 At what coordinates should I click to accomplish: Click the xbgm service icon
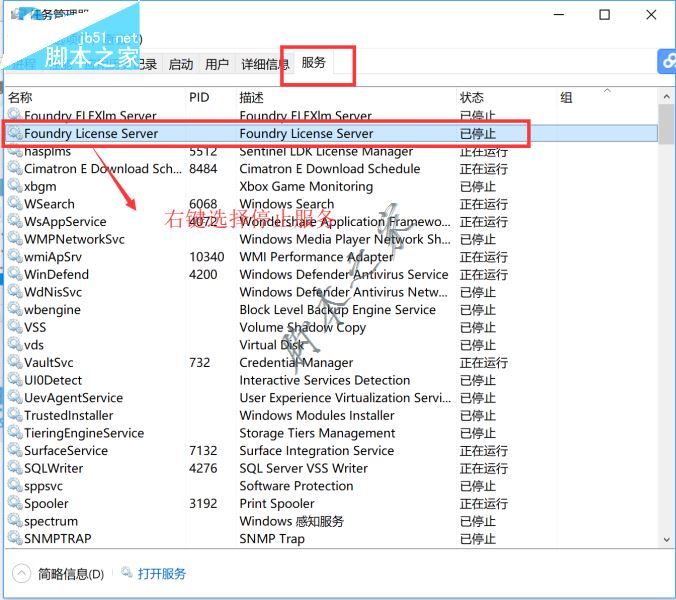coord(15,185)
